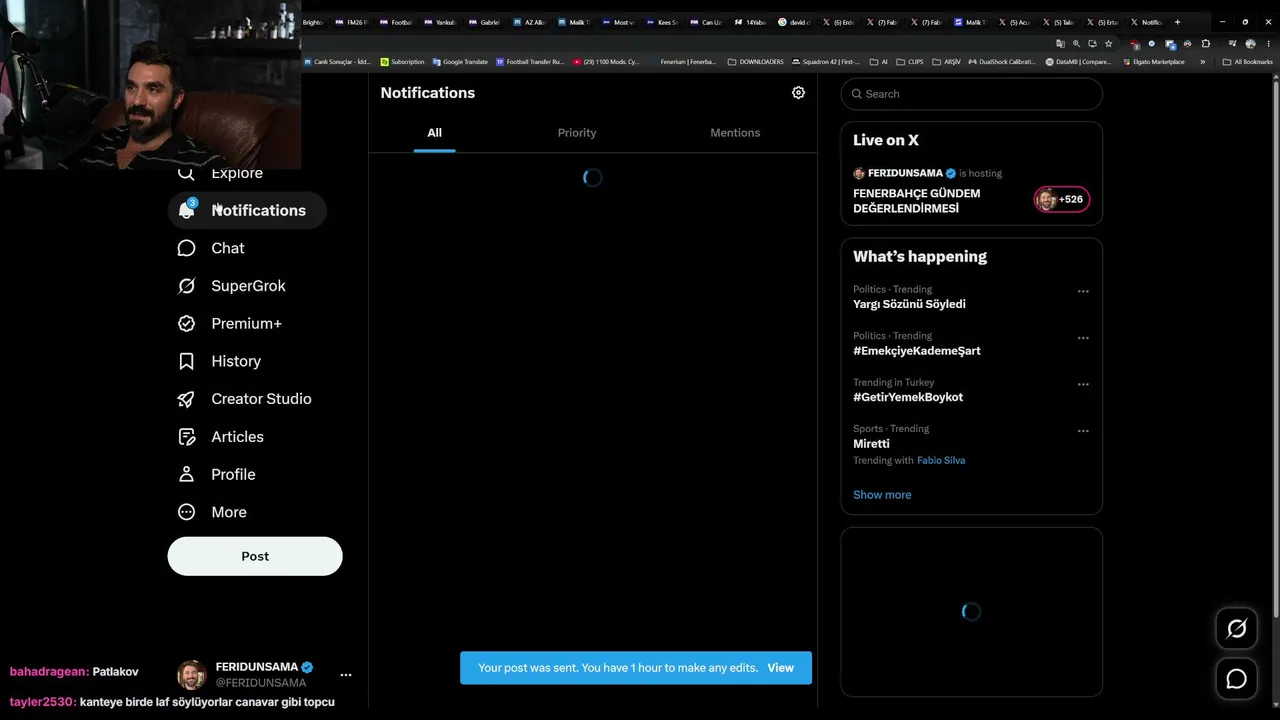Open Chat via its speech bubble icon
1280x720 pixels.
click(186, 248)
